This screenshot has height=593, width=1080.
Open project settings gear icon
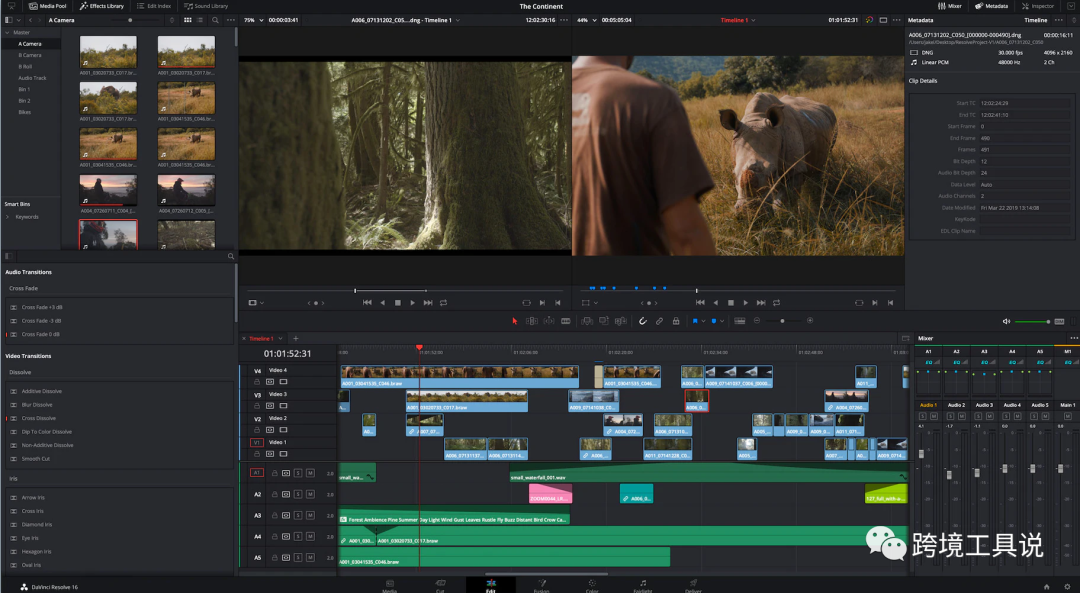tap(1066, 586)
